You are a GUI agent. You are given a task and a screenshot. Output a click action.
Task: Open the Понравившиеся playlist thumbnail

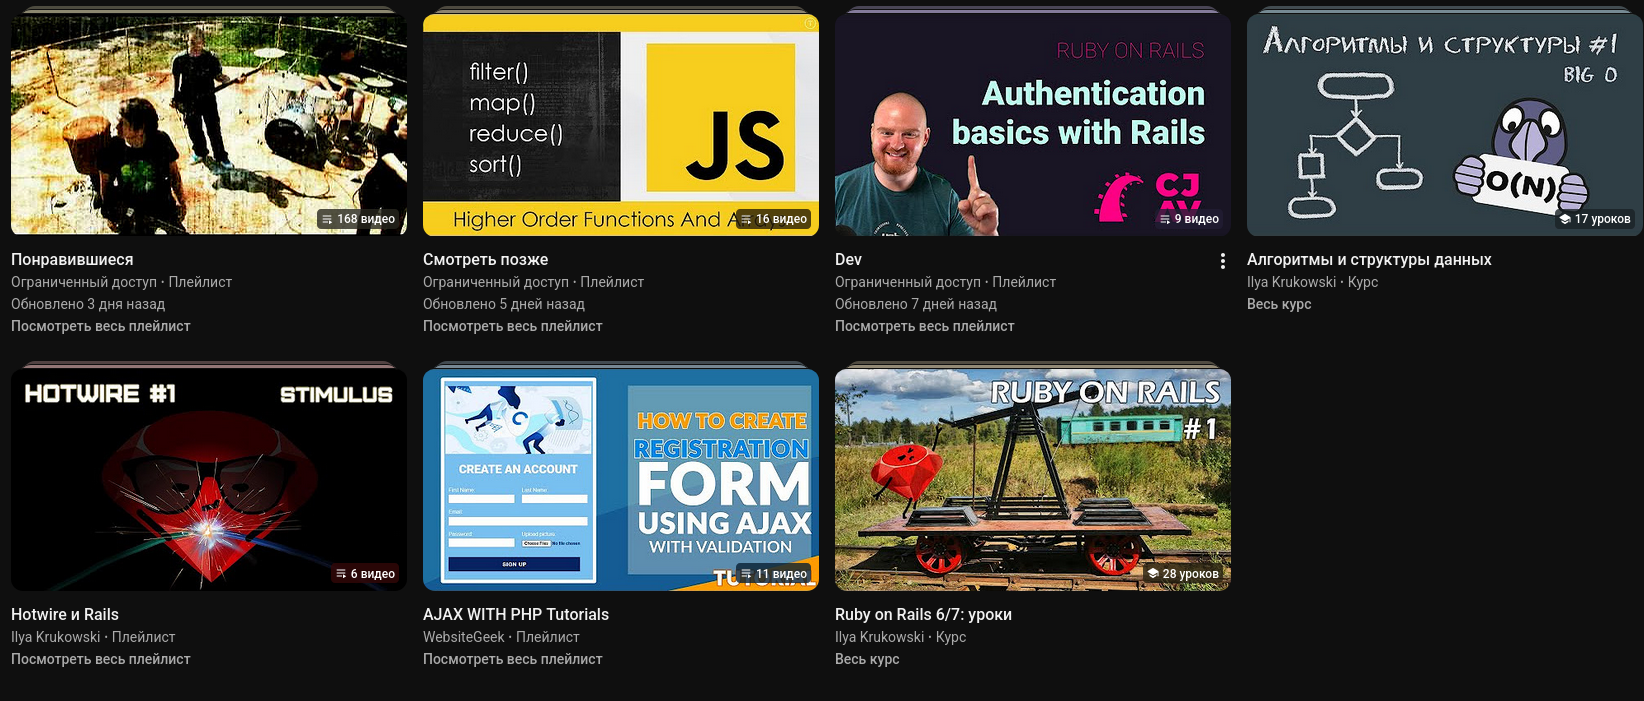209,125
